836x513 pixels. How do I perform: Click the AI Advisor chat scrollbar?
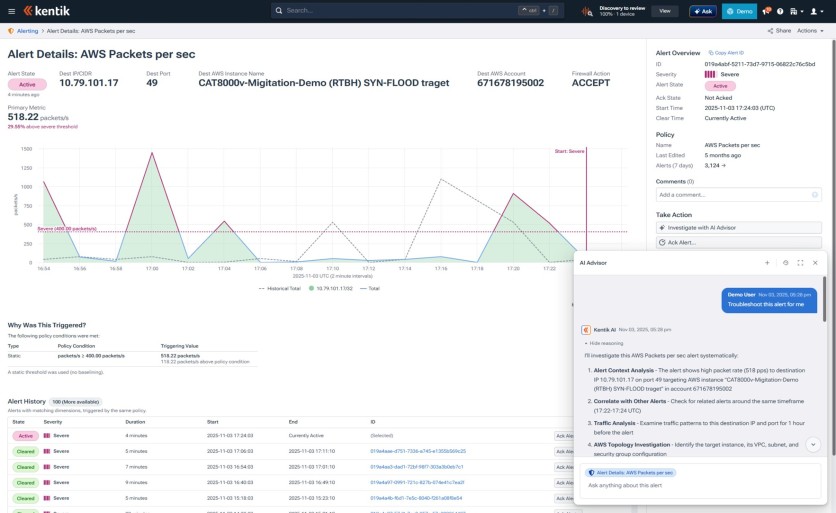pos(824,300)
